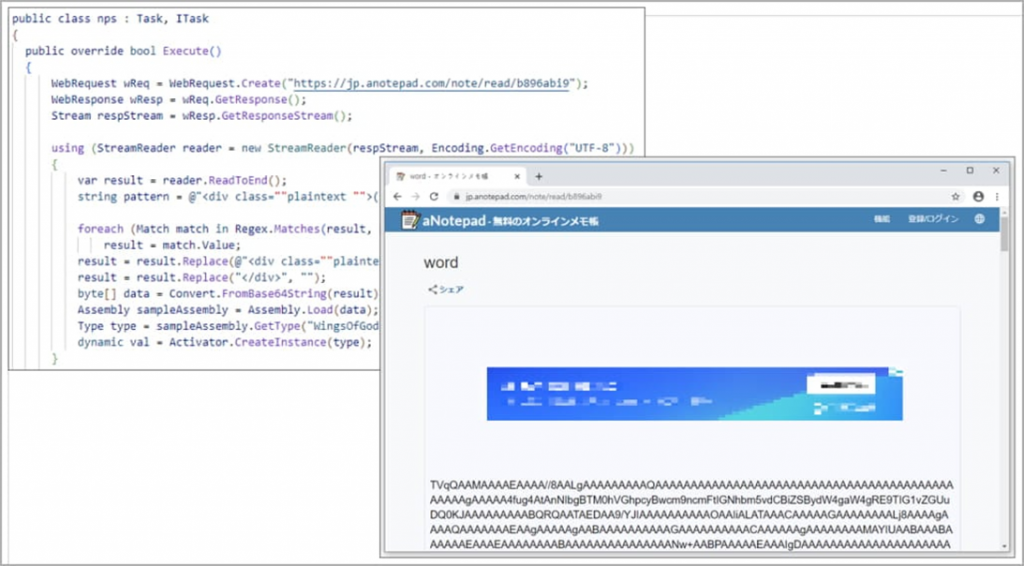This screenshot has width=1024, height=566.
Task: Click the 登録/ログイン link
Action: coord(932,220)
